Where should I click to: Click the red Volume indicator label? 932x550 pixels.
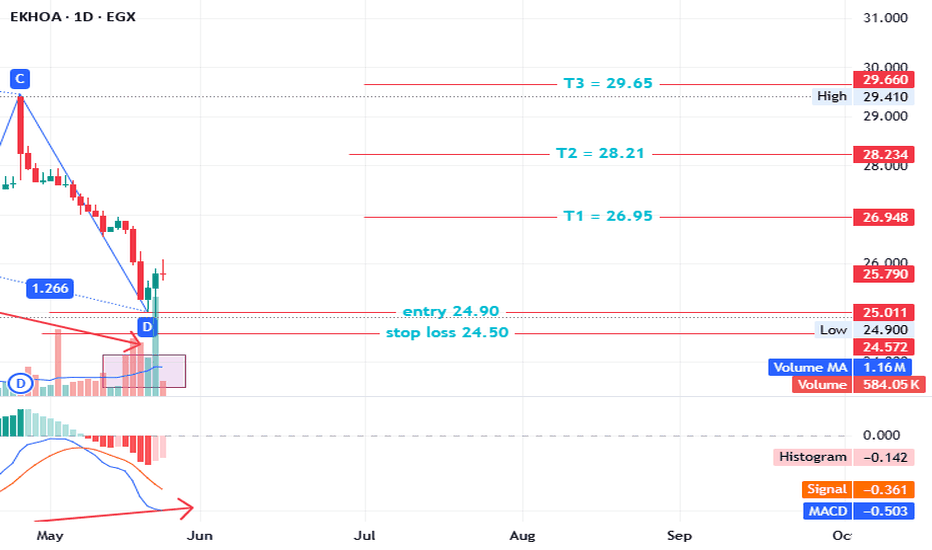(821, 385)
